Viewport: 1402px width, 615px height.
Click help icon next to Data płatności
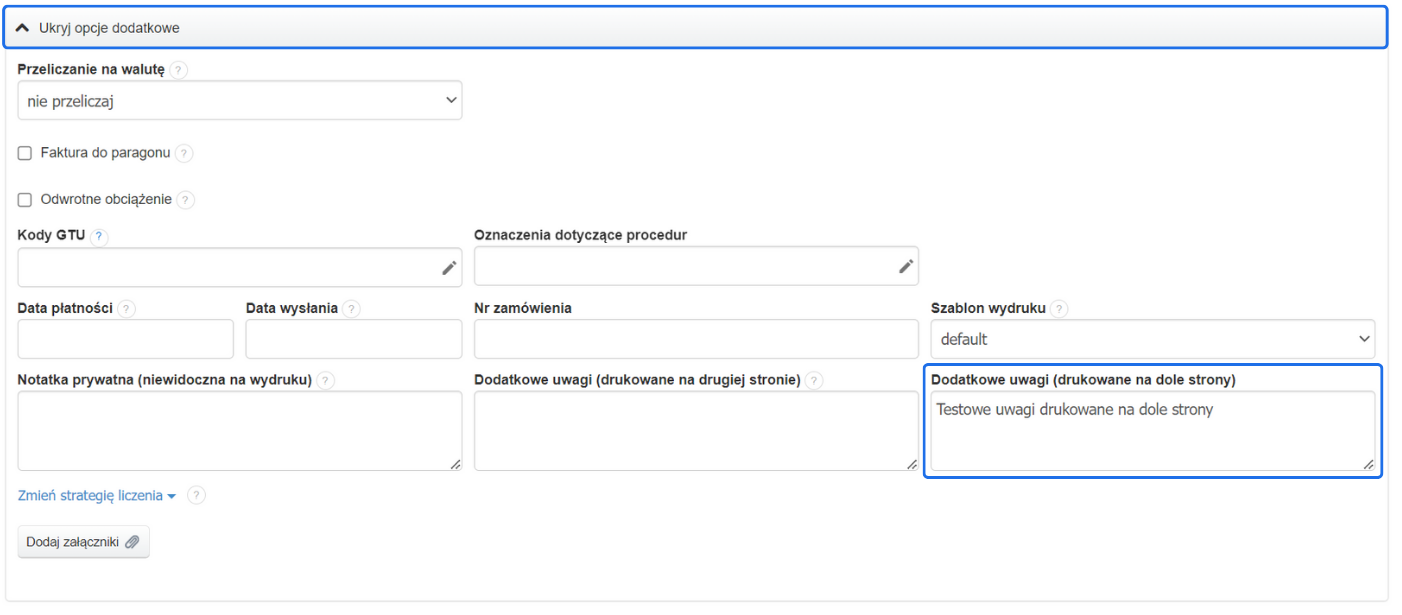[x=126, y=309]
